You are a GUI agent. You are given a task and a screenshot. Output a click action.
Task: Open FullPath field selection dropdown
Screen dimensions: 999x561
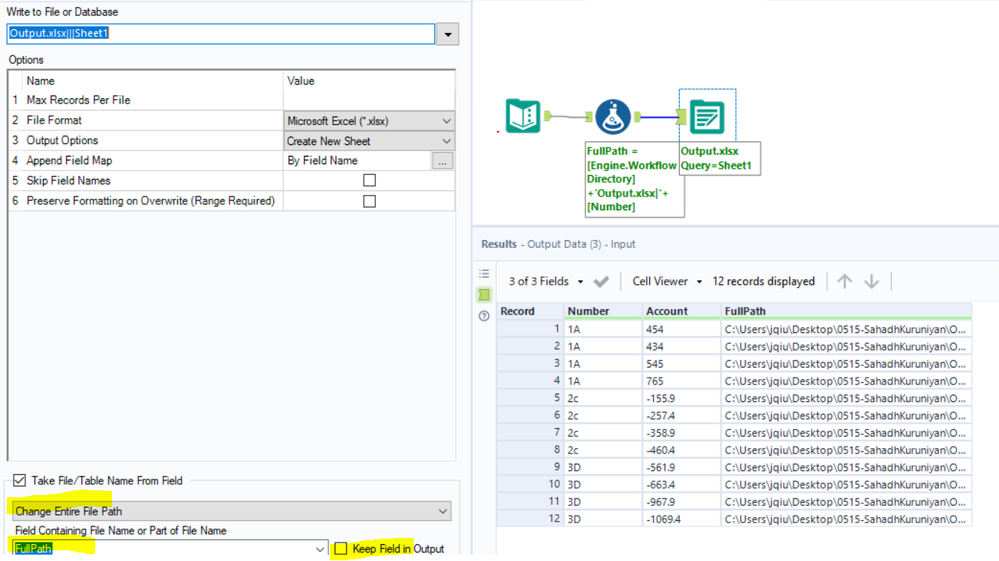(169, 548)
